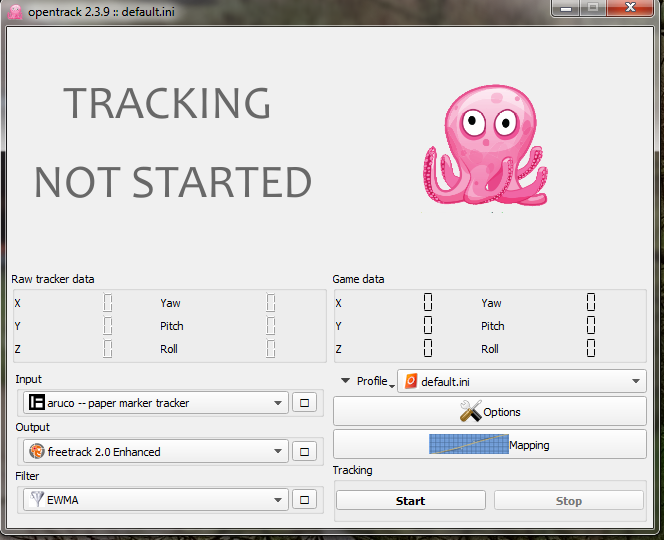Image resolution: width=664 pixels, height=540 pixels.
Task: Click the 'Filter' section label
Action: tap(27, 476)
